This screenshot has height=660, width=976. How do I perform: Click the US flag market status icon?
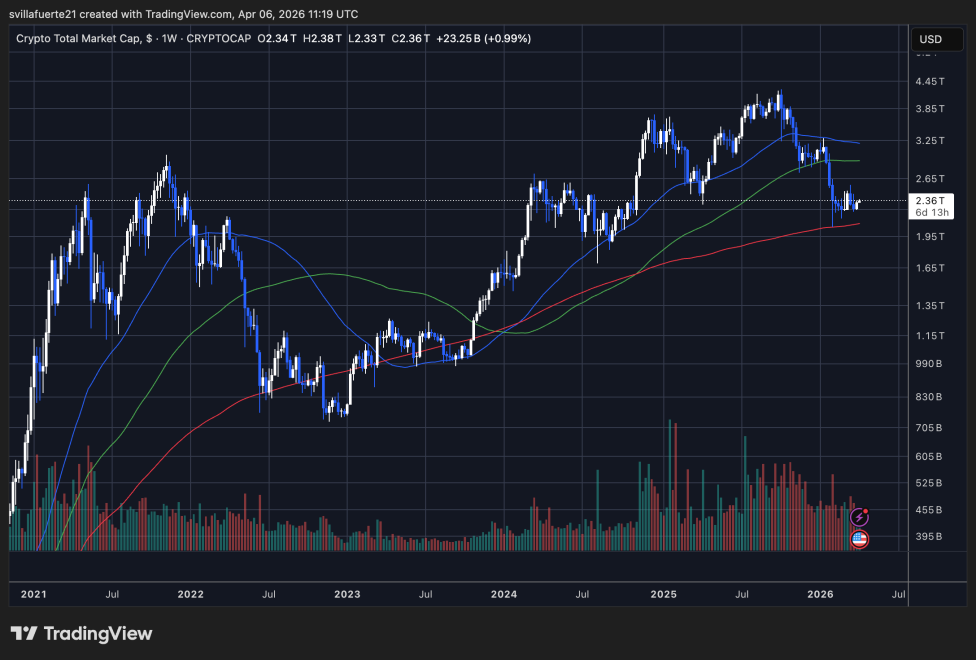pos(860,539)
